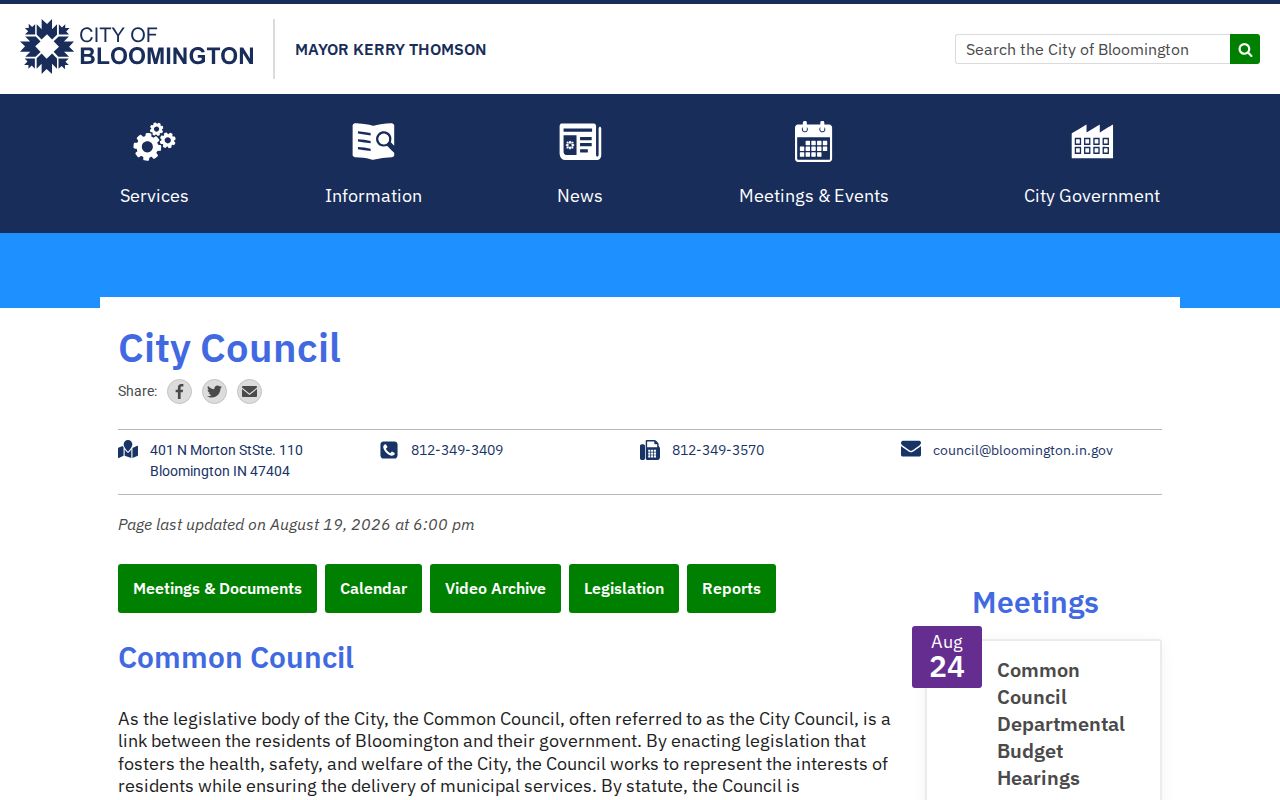Click the green search magnifier button
This screenshot has width=1280, height=800.
[1245, 49]
